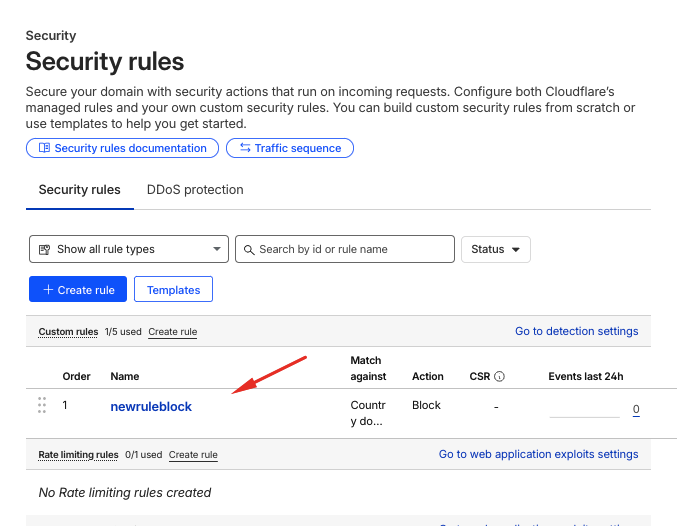
Task: Click the Order column header
Action: click(x=76, y=377)
